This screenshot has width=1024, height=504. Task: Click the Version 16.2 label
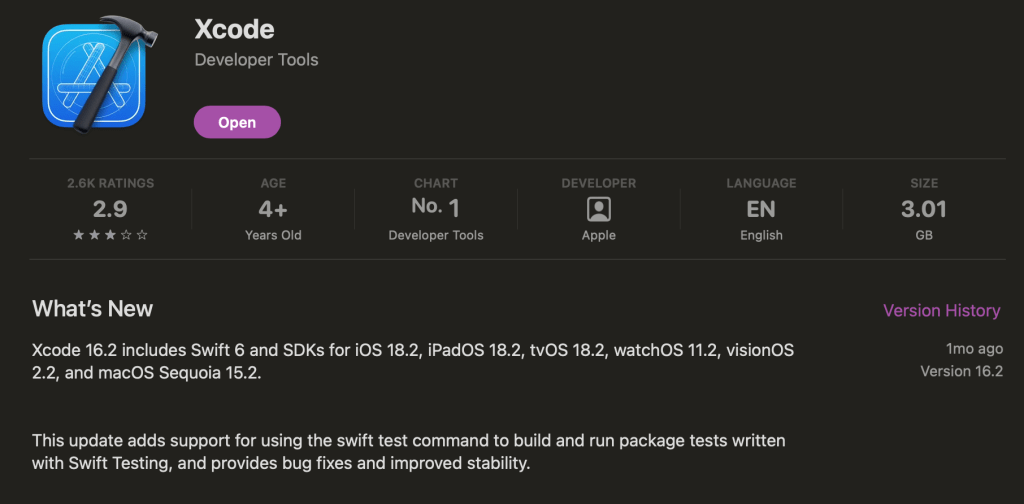(960, 371)
